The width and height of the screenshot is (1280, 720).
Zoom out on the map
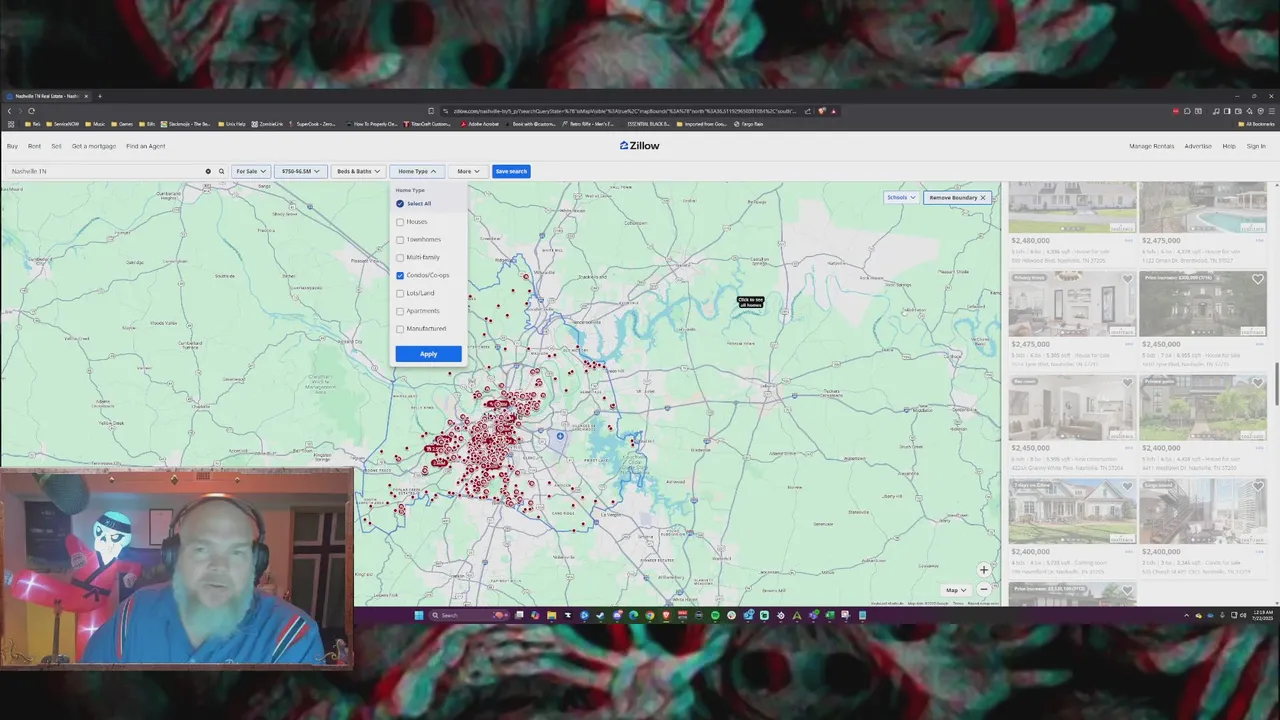pos(983,590)
